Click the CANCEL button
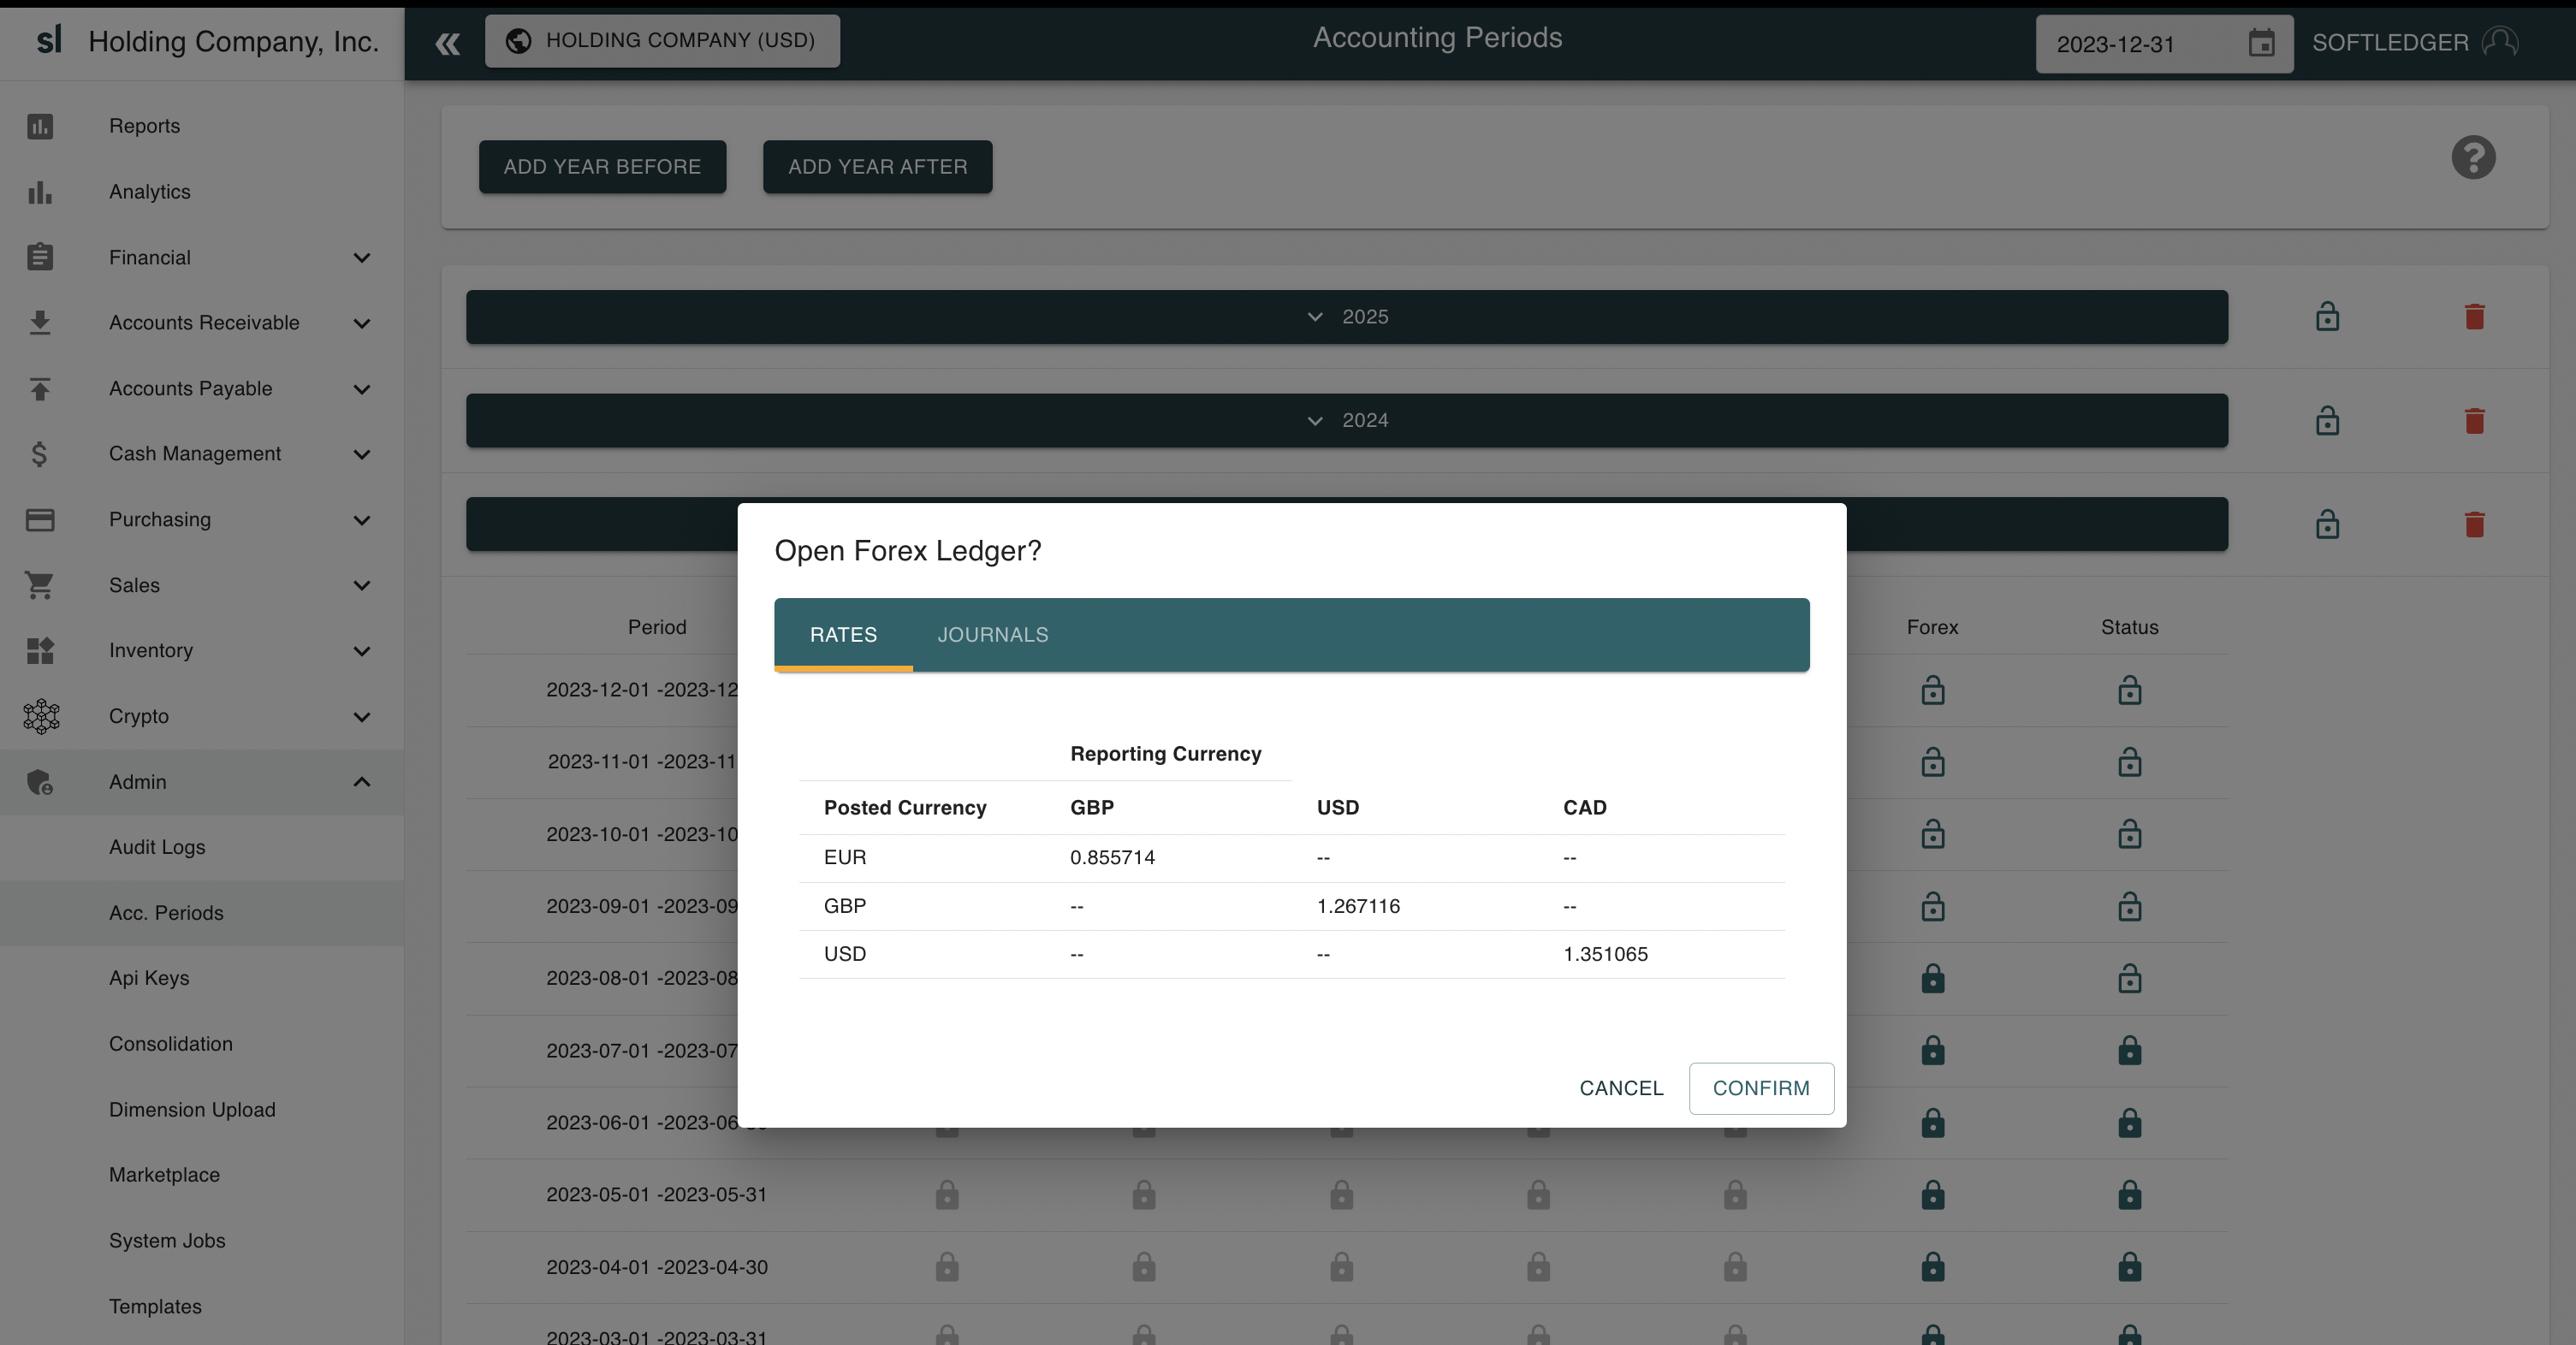Viewport: 2576px width, 1345px height. (1621, 1088)
